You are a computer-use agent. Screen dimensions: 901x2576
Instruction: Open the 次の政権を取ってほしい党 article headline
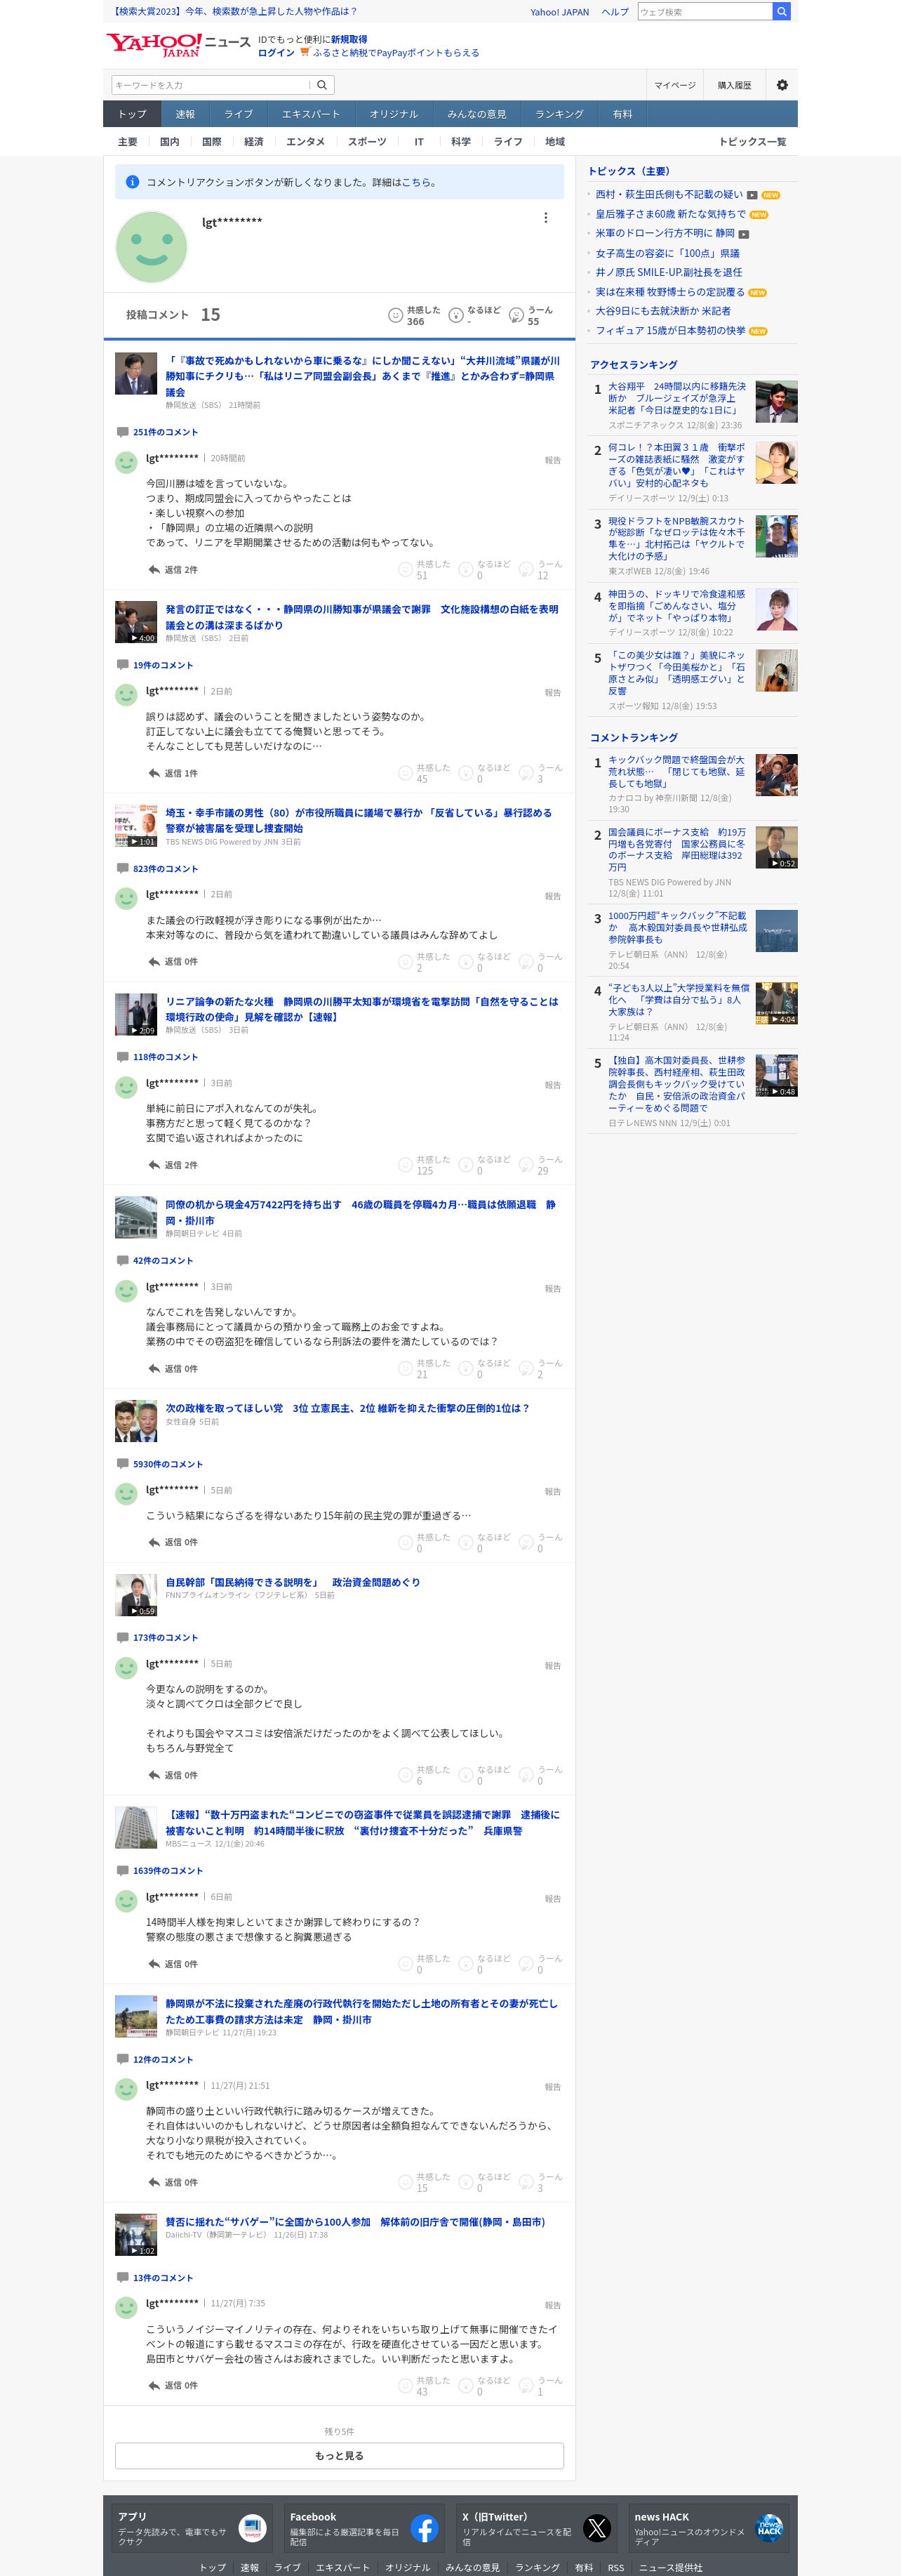[x=347, y=1408]
